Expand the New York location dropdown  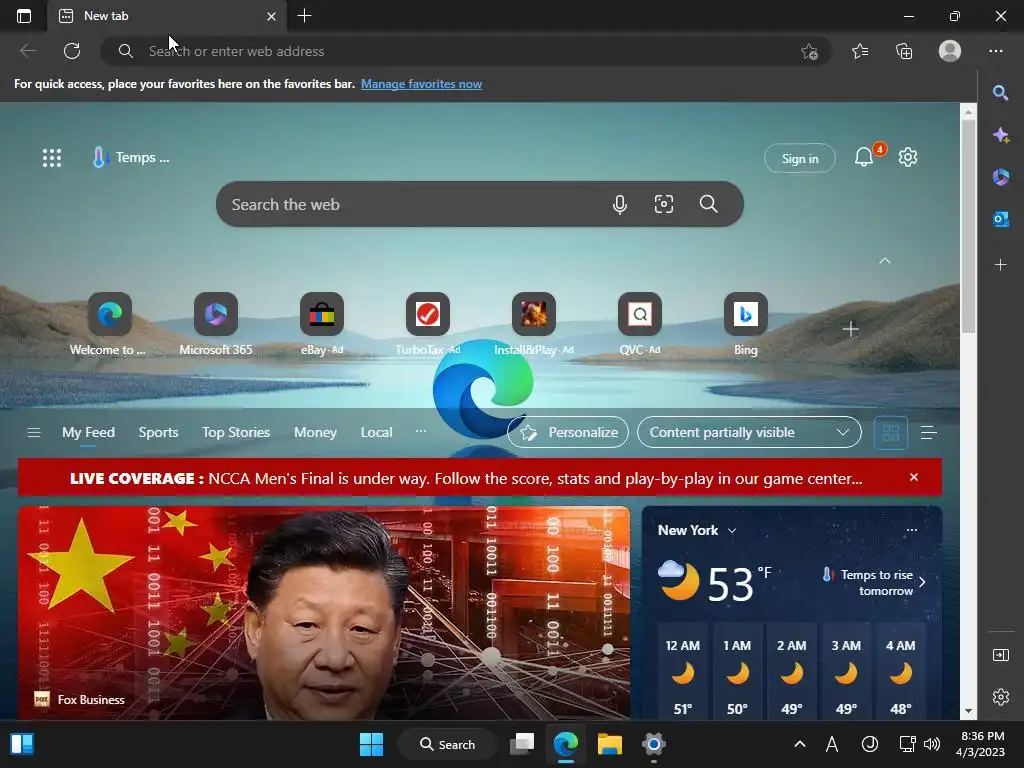coord(732,531)
